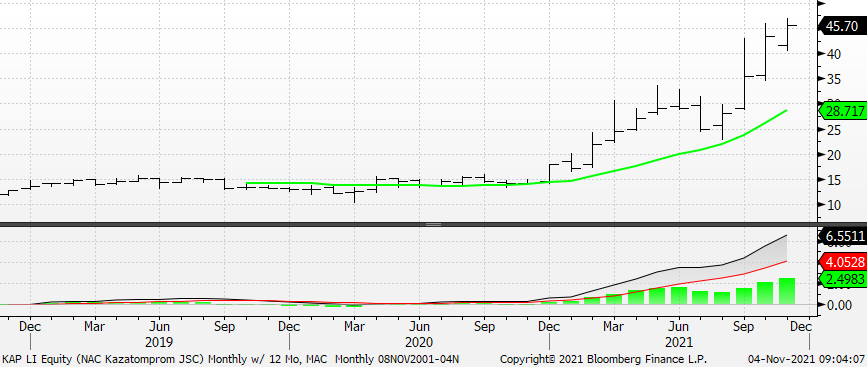This screenshot has height=367, width=867.
Task: Click the 04-Nov-2021 09:04:07 timestamp
Action: [x=807, y=358]
